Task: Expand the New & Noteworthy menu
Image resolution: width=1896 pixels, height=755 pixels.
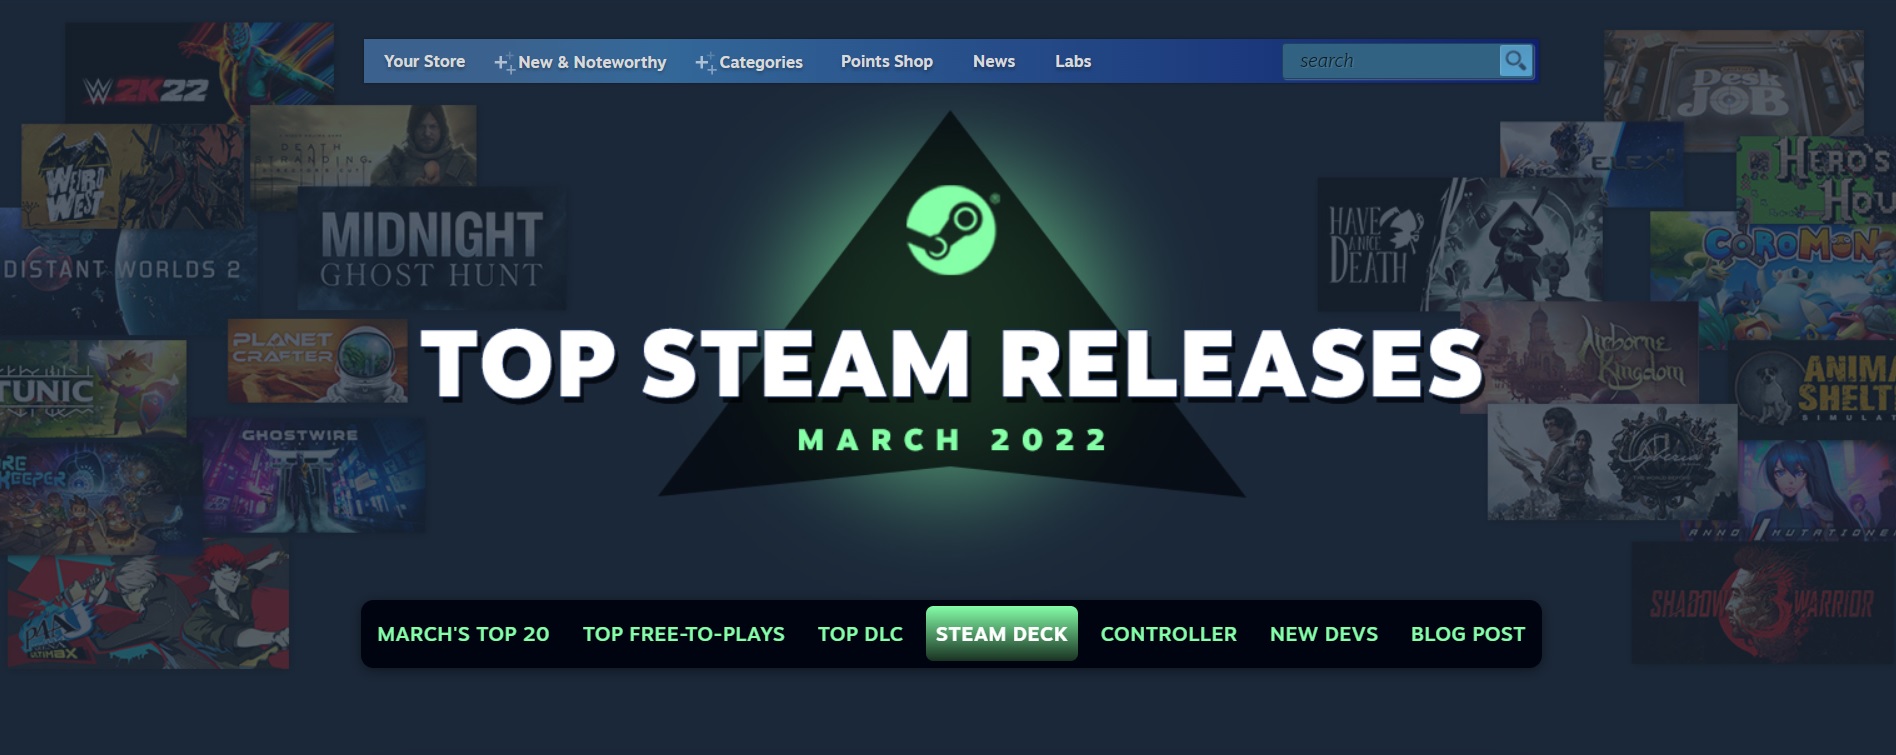Action: point(592,62)
